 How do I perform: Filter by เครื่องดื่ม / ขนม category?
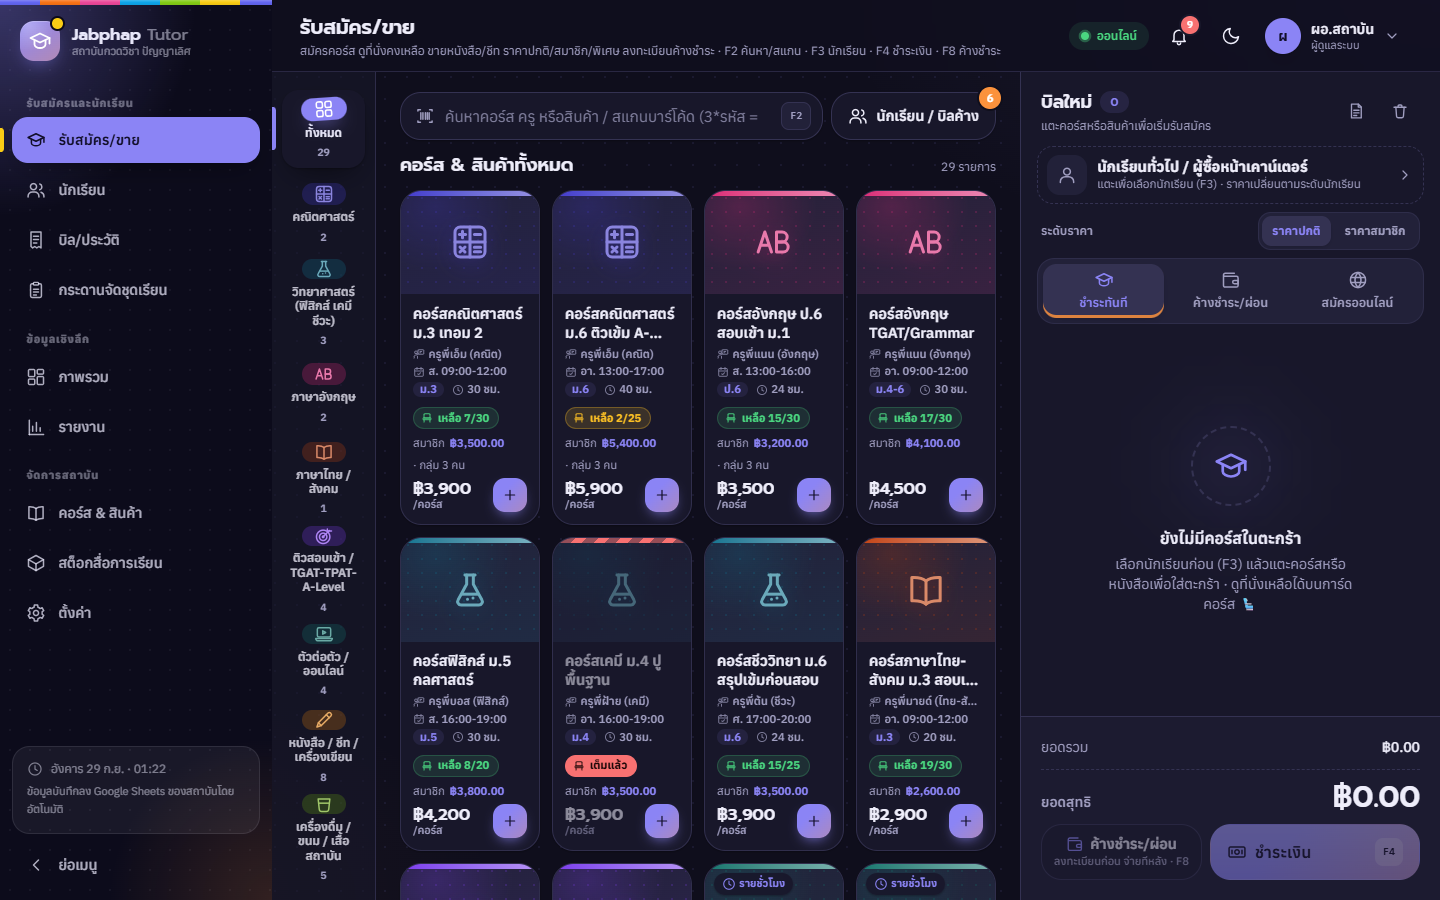point(323,838)
